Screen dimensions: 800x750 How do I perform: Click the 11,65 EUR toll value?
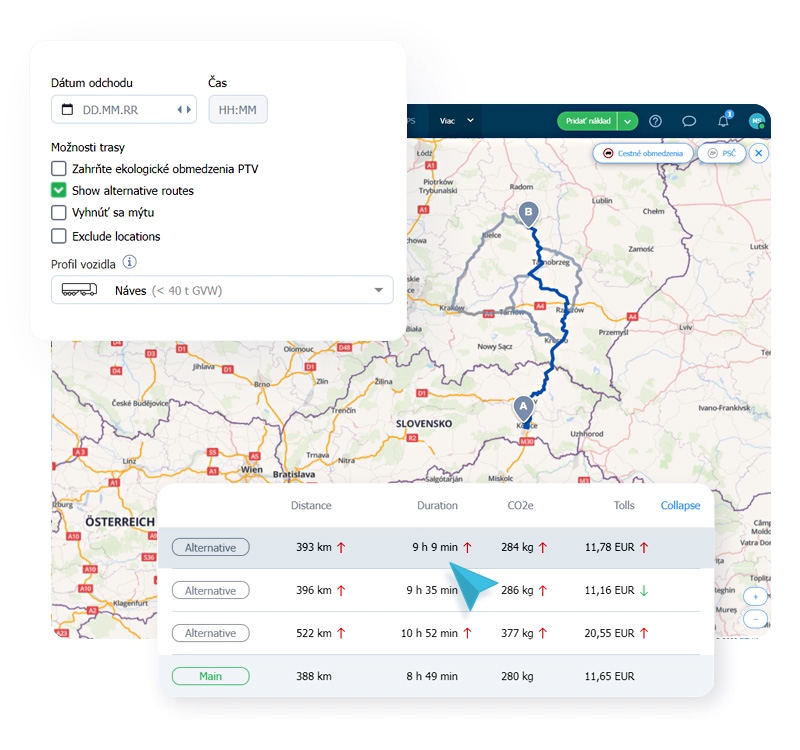(x=609, y=676)
